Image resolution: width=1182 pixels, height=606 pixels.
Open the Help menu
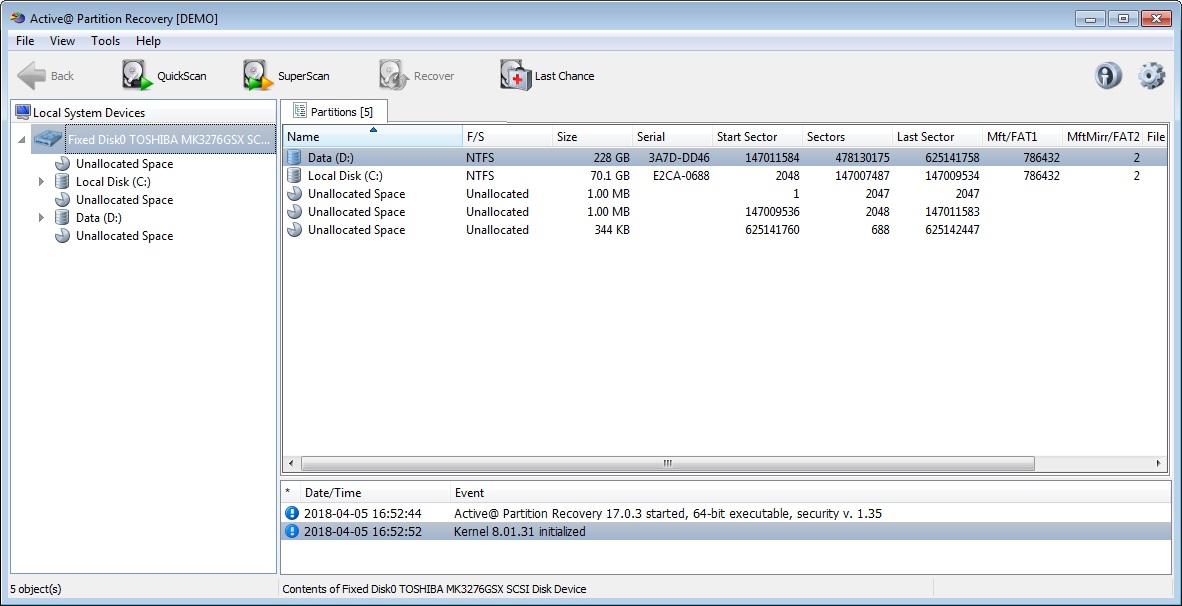(149, 41)
